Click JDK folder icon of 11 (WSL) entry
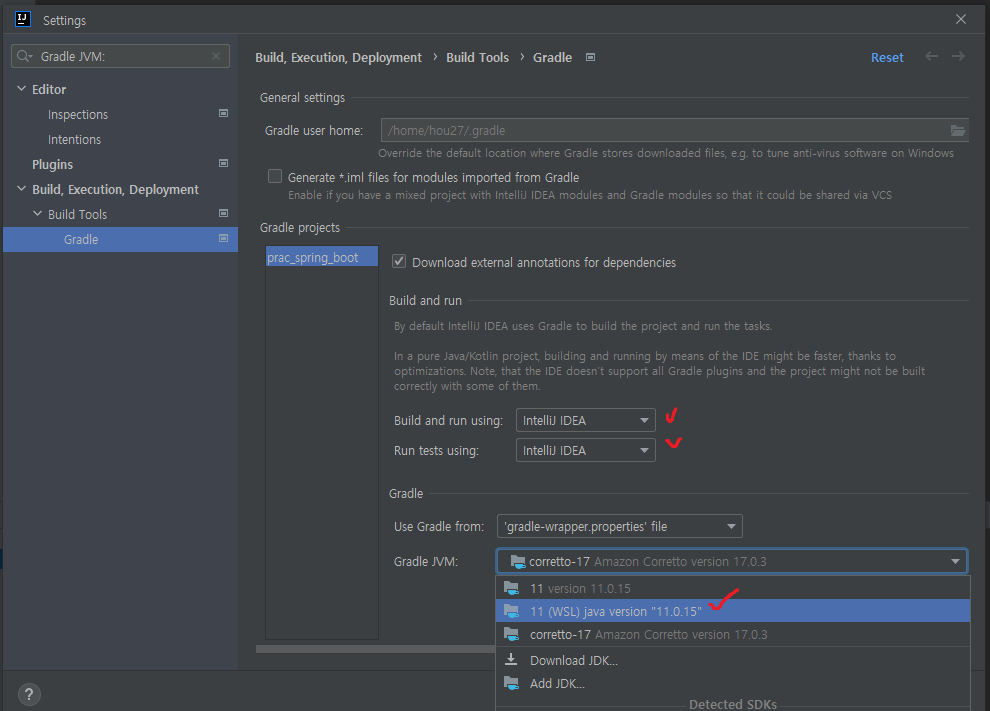Viewport: 990px width, 711px height. tap(511, 611)
